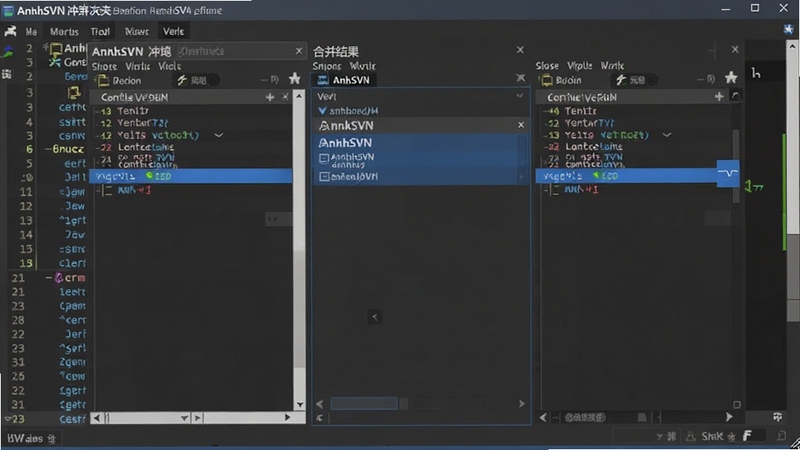Toggle fold triangle at gutter line 23
Viewport: 800px width, 450px height.
(8, 419)
